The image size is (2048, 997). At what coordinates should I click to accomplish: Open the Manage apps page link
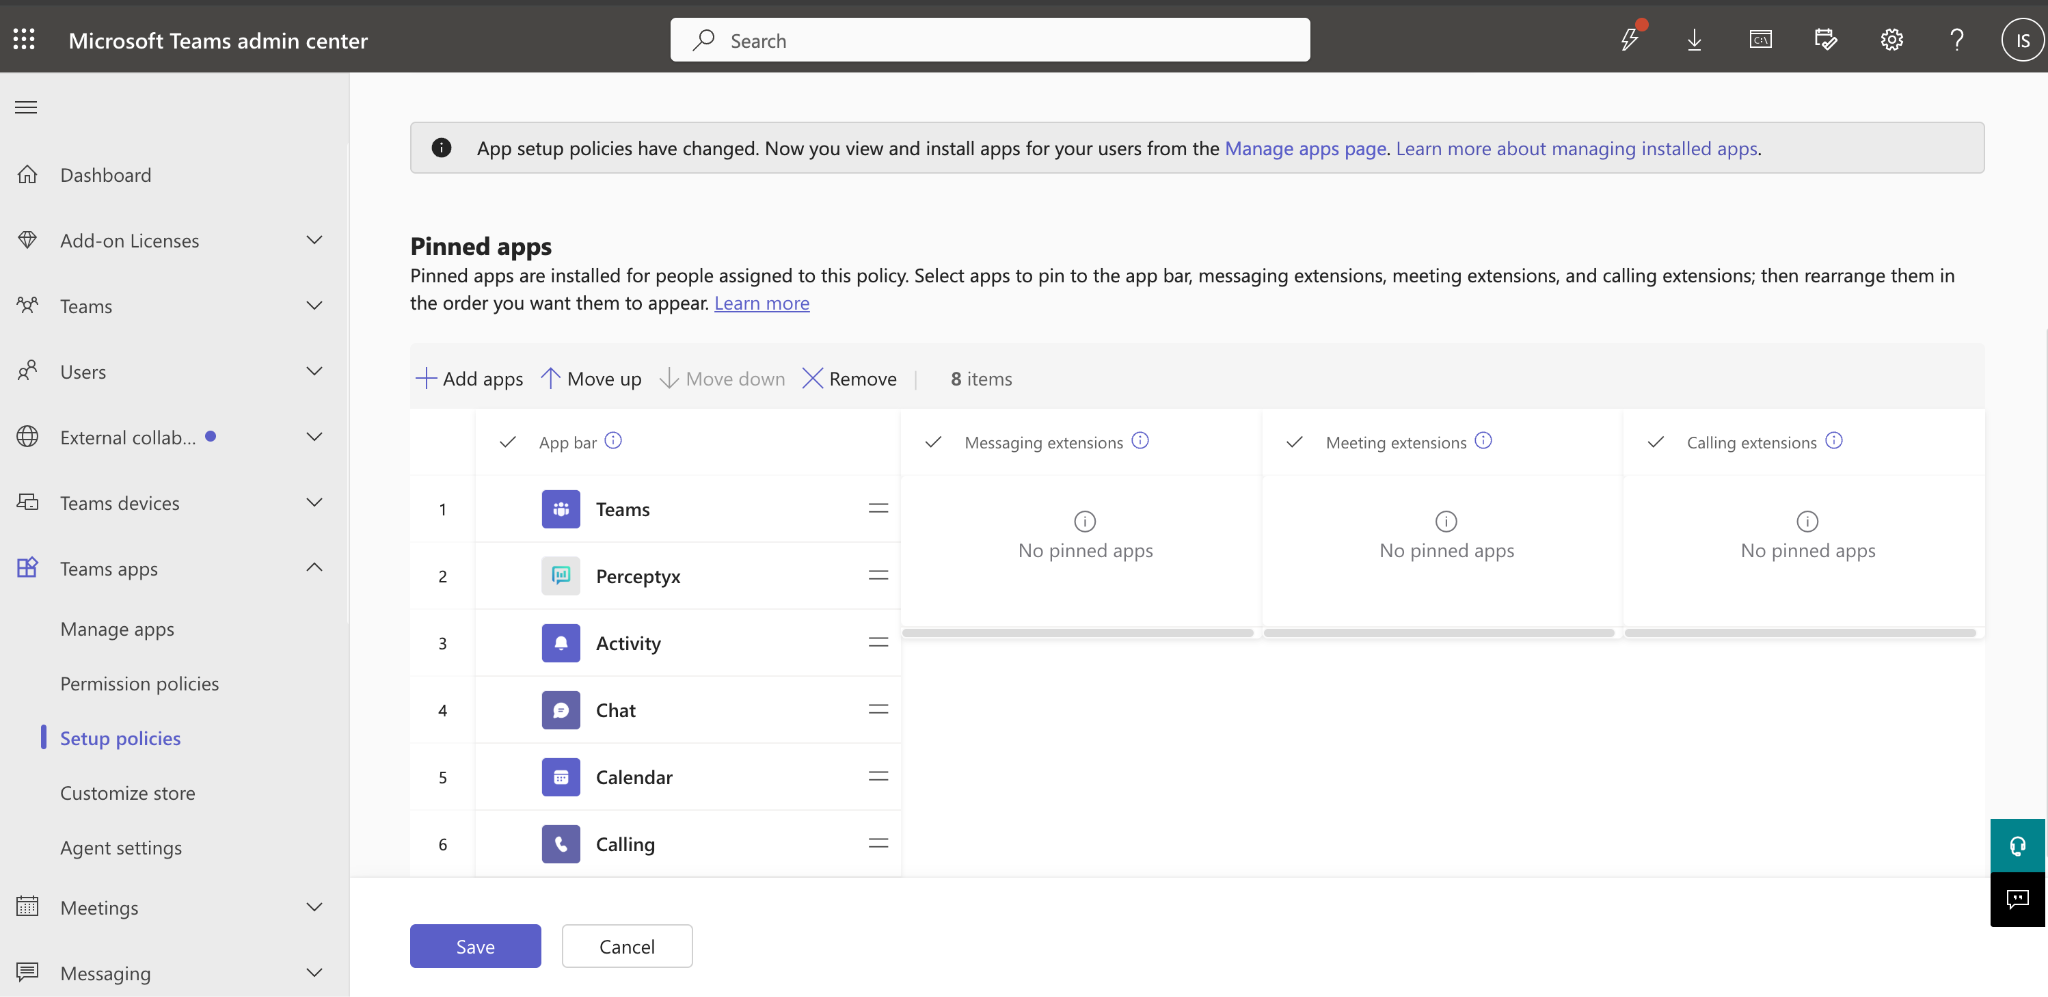click(x=1305, y=148)
